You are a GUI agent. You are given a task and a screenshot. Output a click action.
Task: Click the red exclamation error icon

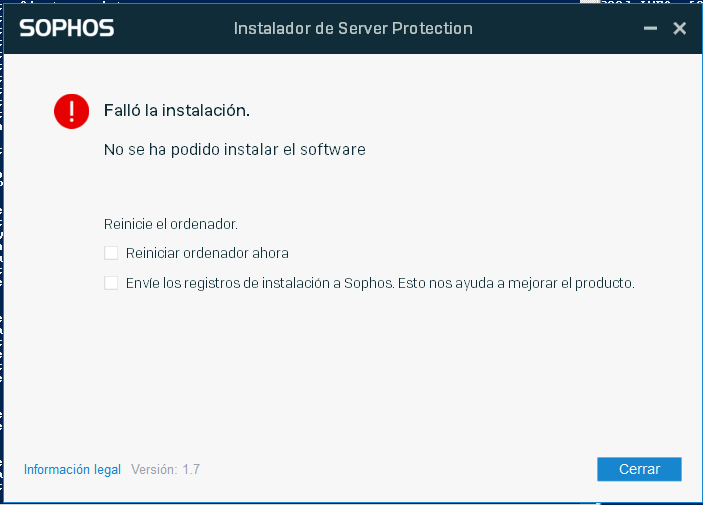(71, 111)
